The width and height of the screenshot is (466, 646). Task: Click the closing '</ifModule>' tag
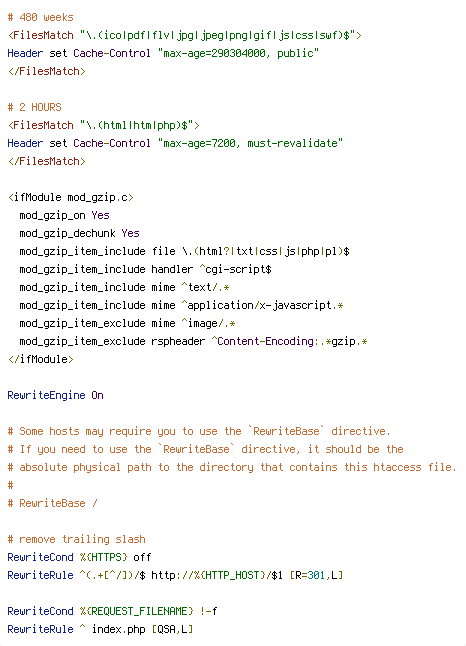40,359
